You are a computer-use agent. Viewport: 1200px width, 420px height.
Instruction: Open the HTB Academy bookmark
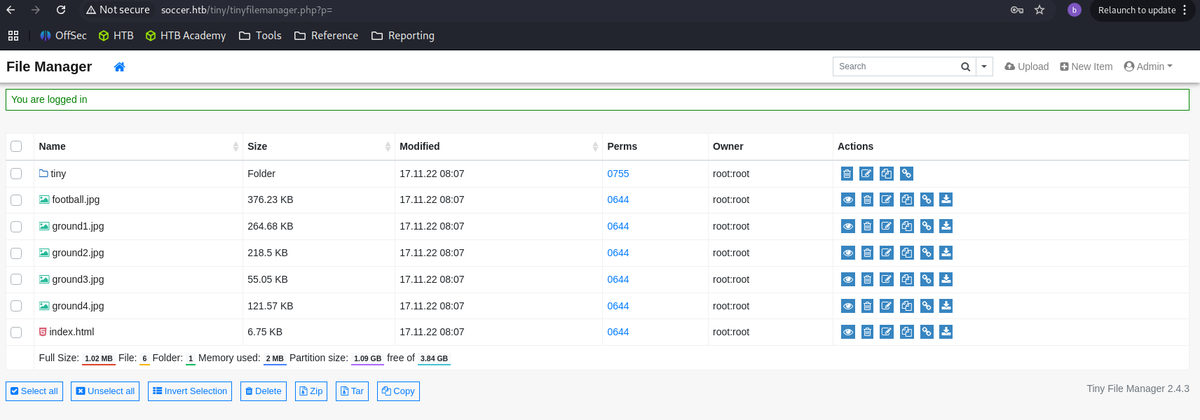185,36
